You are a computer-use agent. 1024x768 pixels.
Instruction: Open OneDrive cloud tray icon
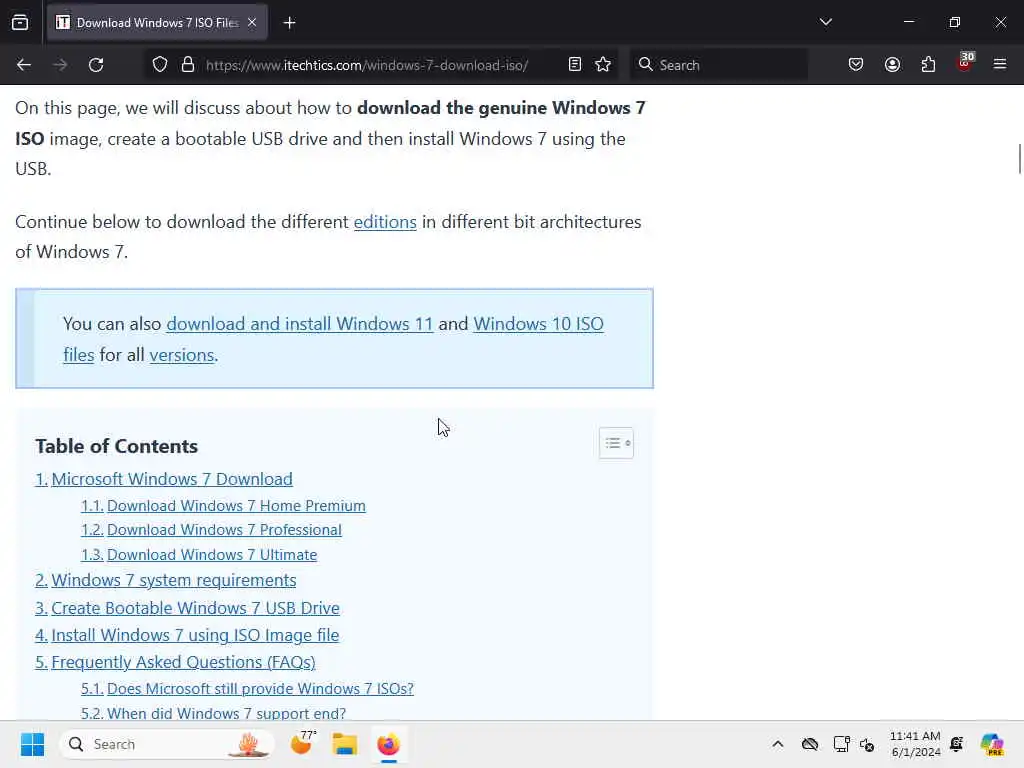point(810,744)
